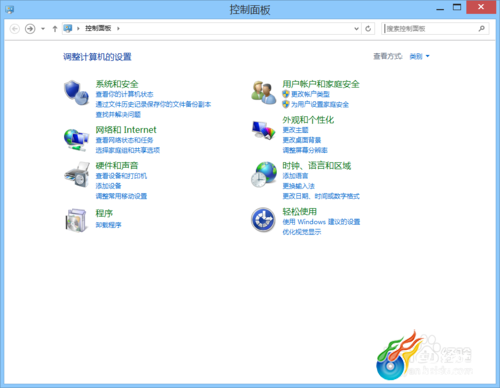Viewport: 500px width, 388px height.
Task: Click 通过文件历史记录保存你的文件备份副本 link
Action: pos(153,104)
